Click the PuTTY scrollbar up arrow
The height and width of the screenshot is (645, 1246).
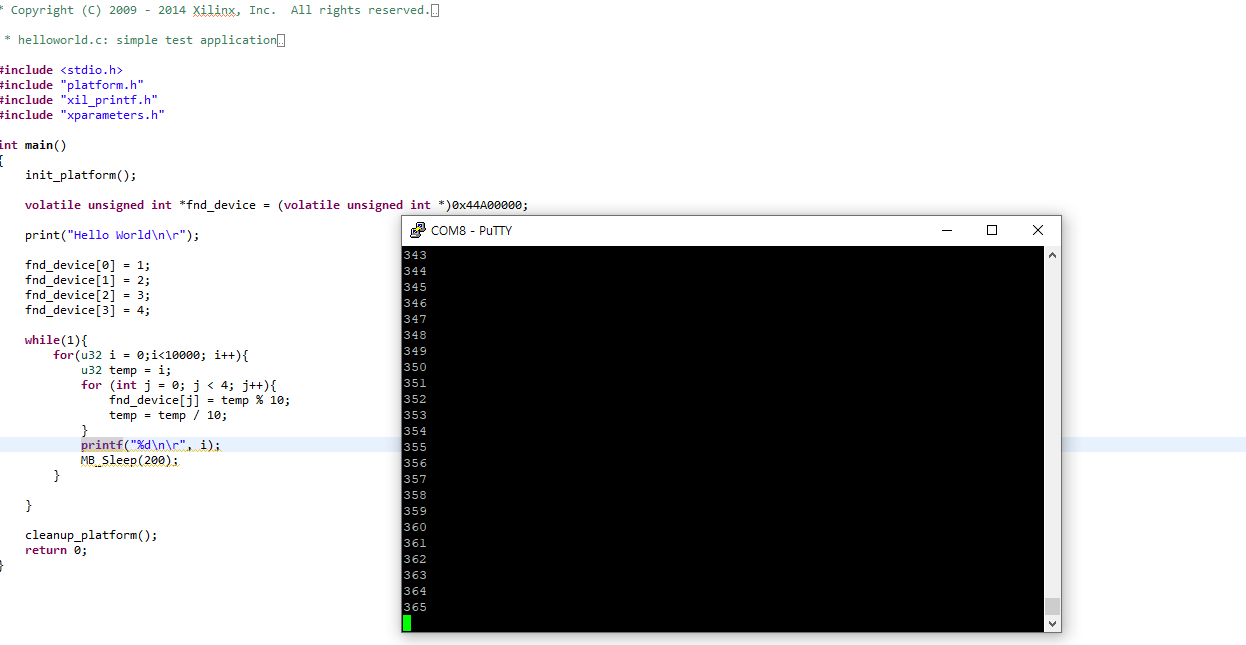coord(1052,255)
